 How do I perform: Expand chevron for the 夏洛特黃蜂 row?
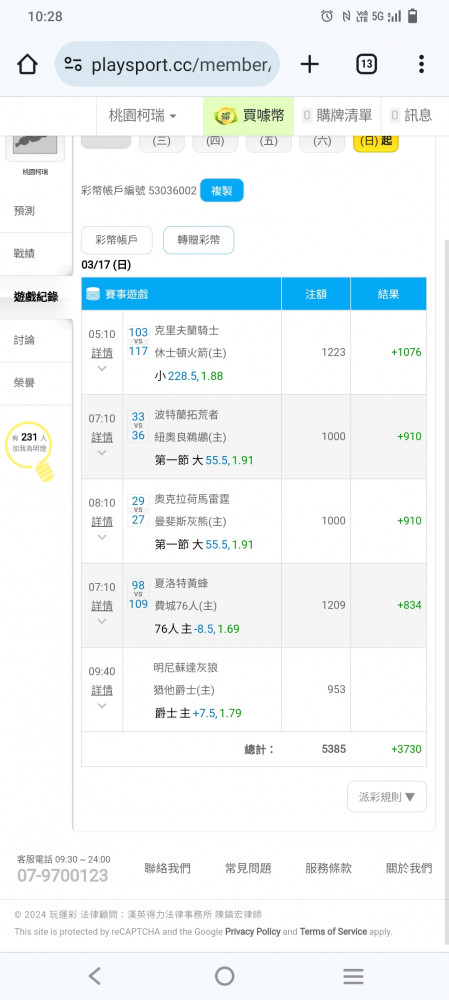102,621
